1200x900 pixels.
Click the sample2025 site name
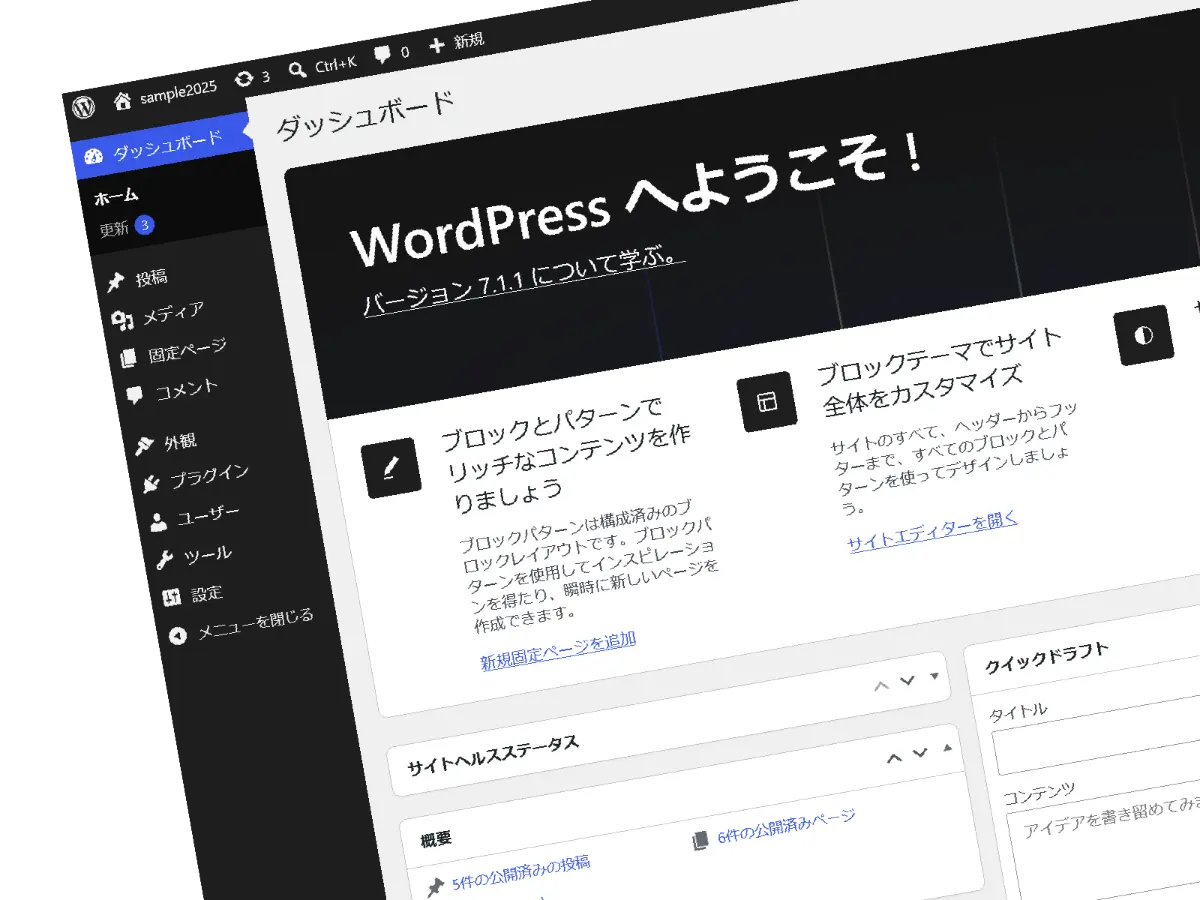tap(177, 92)
